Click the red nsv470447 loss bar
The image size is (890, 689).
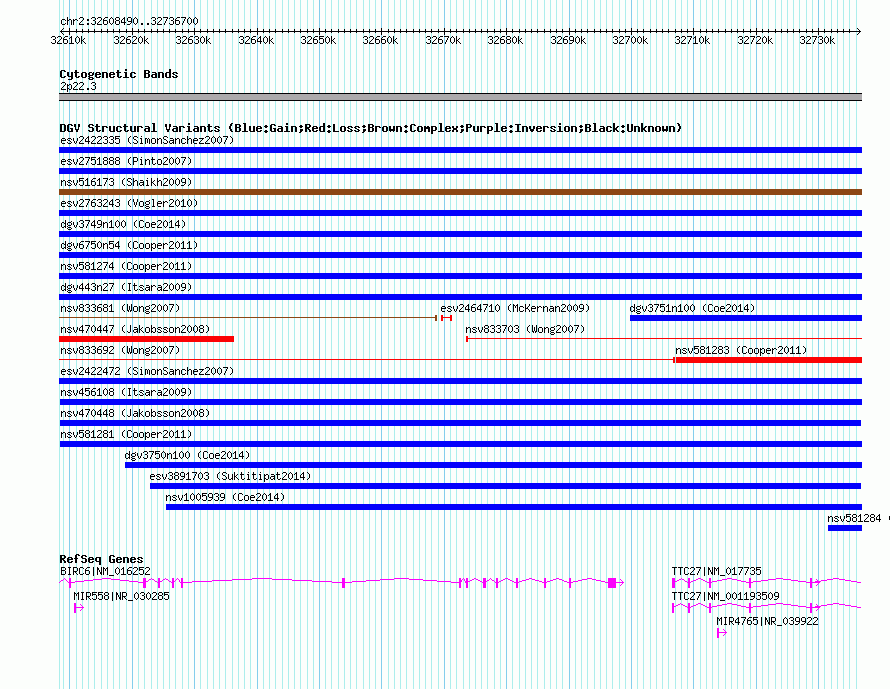tap(146, 339)
